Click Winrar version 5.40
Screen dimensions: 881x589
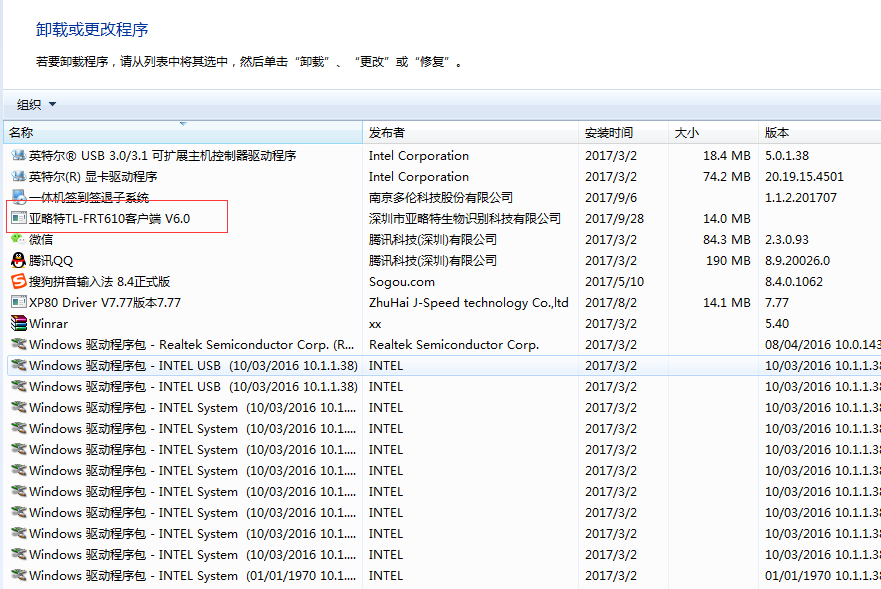(x=776, y=324)
